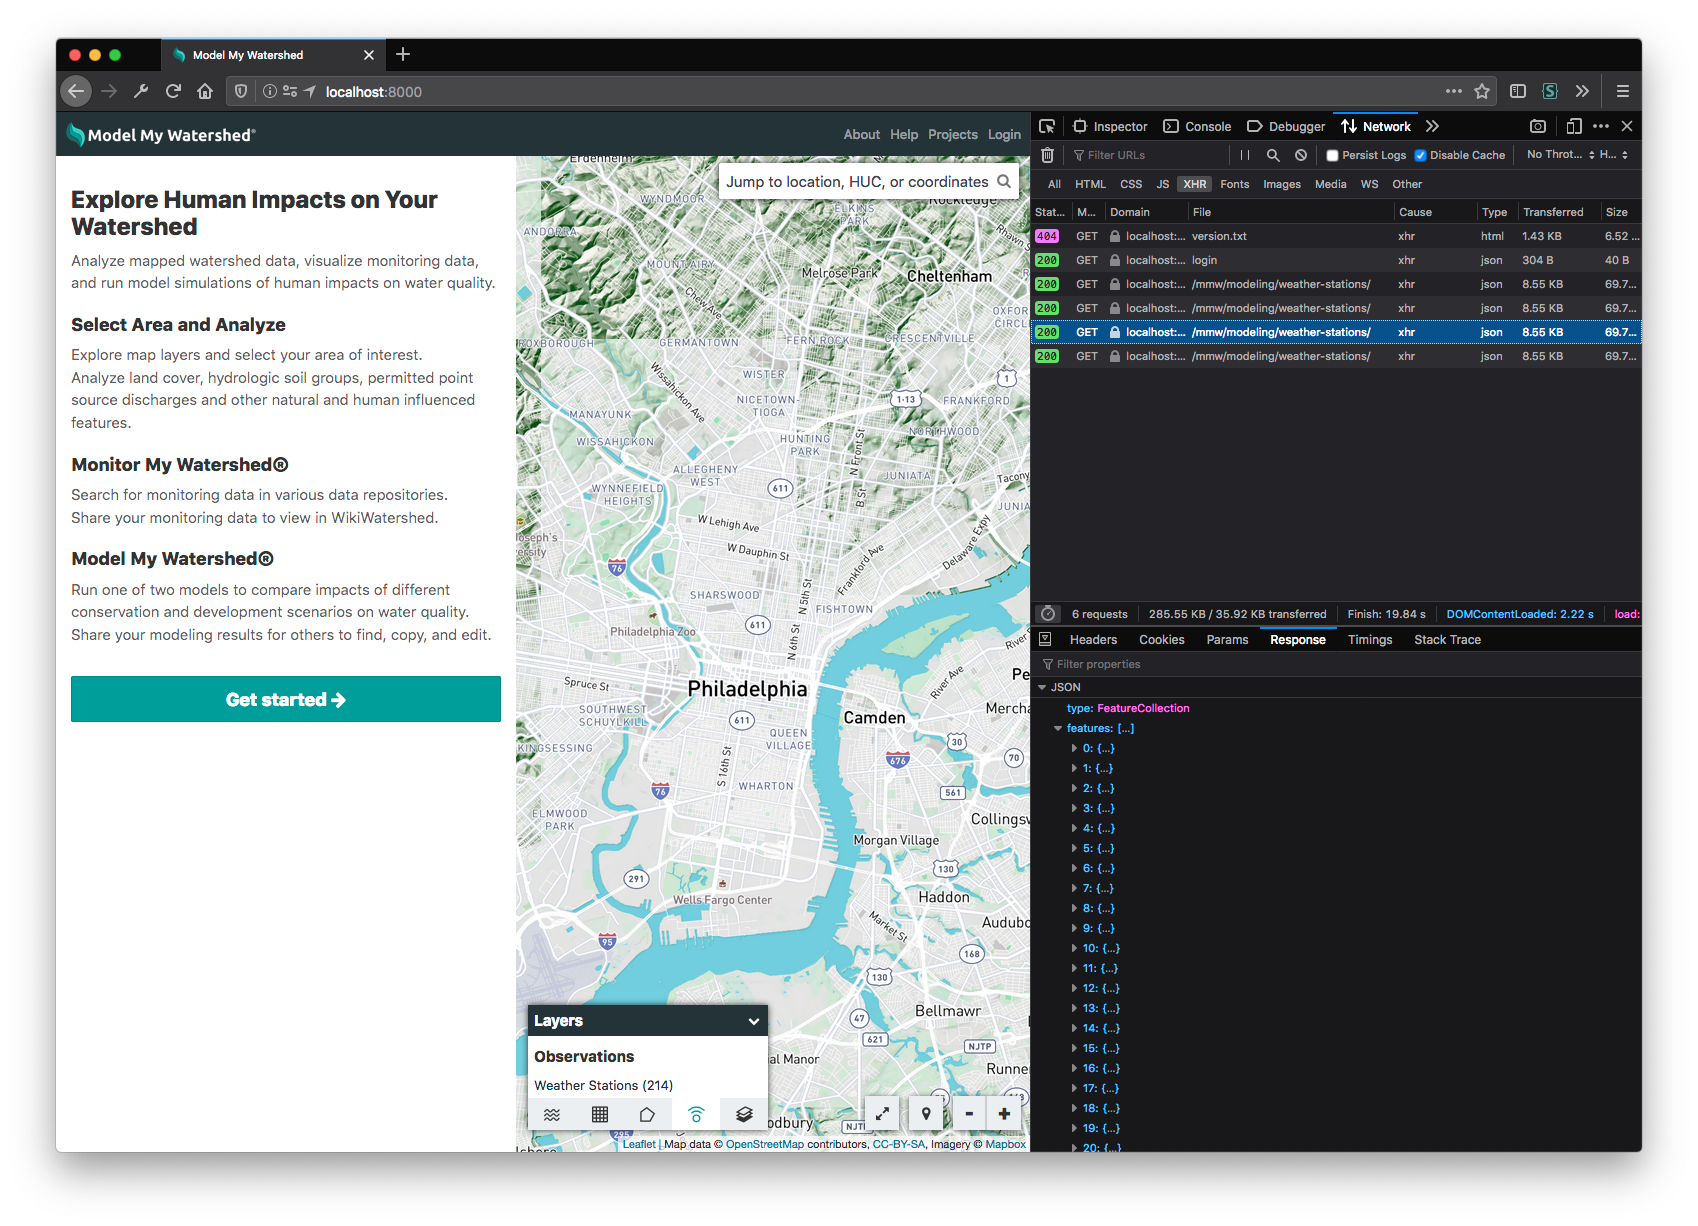Switch to the Console tab
This screenshot has height=1226, width=1698.
coord(1197,126)
